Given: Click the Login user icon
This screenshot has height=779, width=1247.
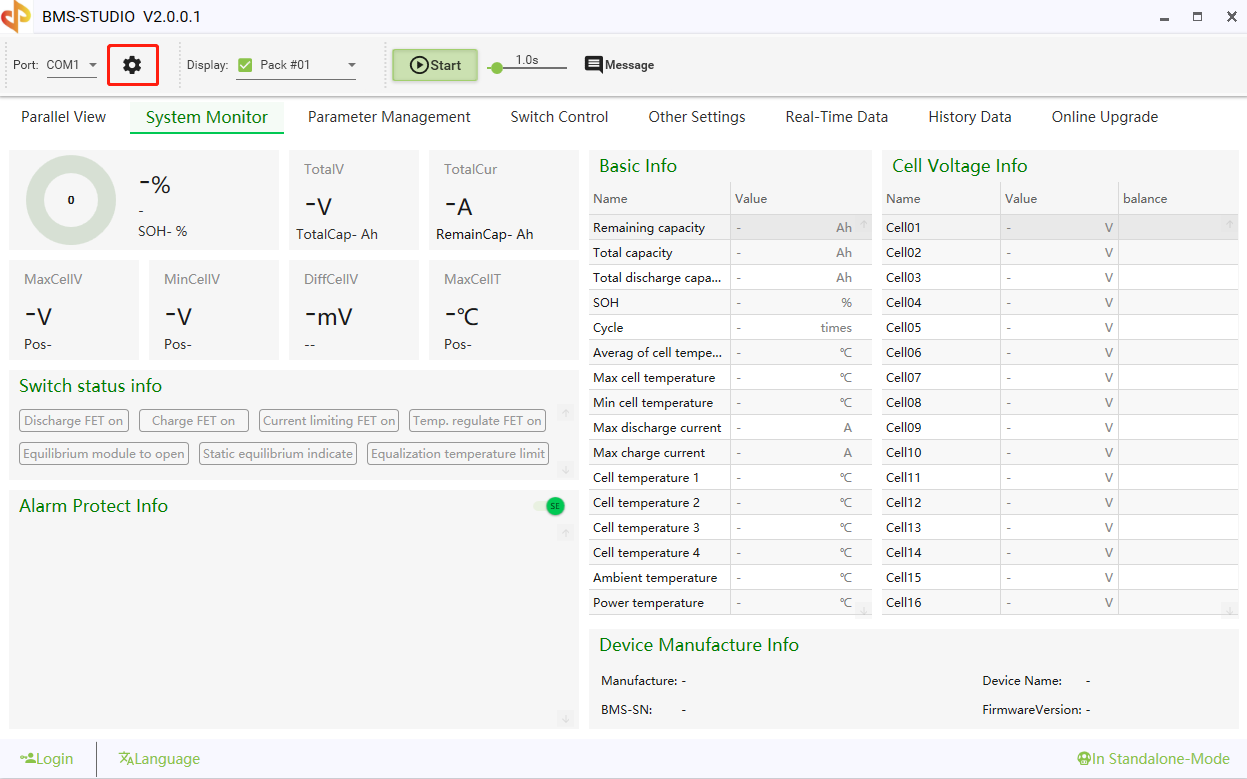Looking at the screenshot, I should click(x=28, y=759).
